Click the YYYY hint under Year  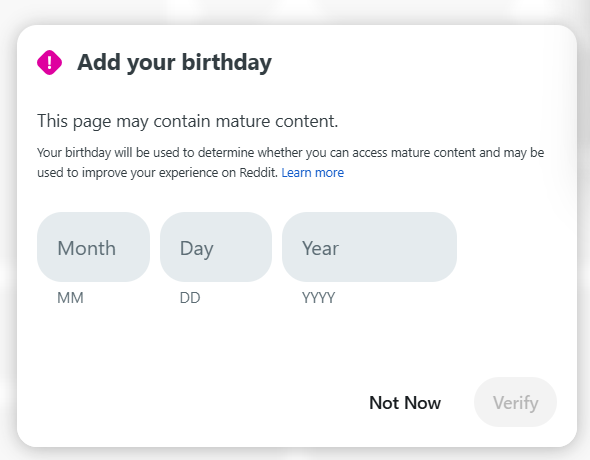click(x=318, y=298)
